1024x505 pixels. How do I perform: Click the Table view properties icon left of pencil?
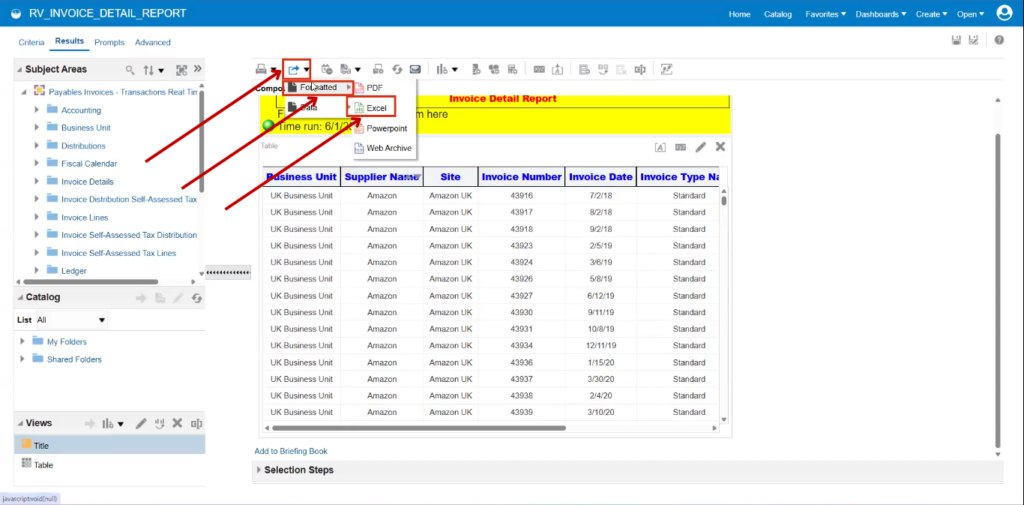tap(680, 147)
